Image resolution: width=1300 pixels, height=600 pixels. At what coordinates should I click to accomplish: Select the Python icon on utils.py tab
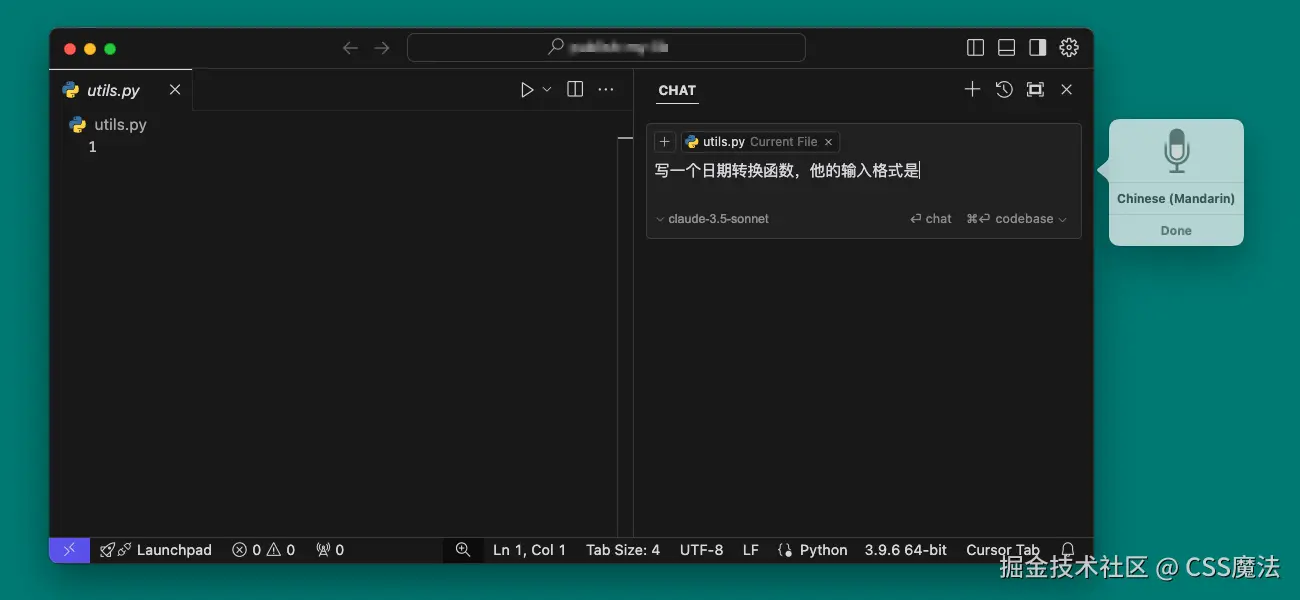coord(69,89)
